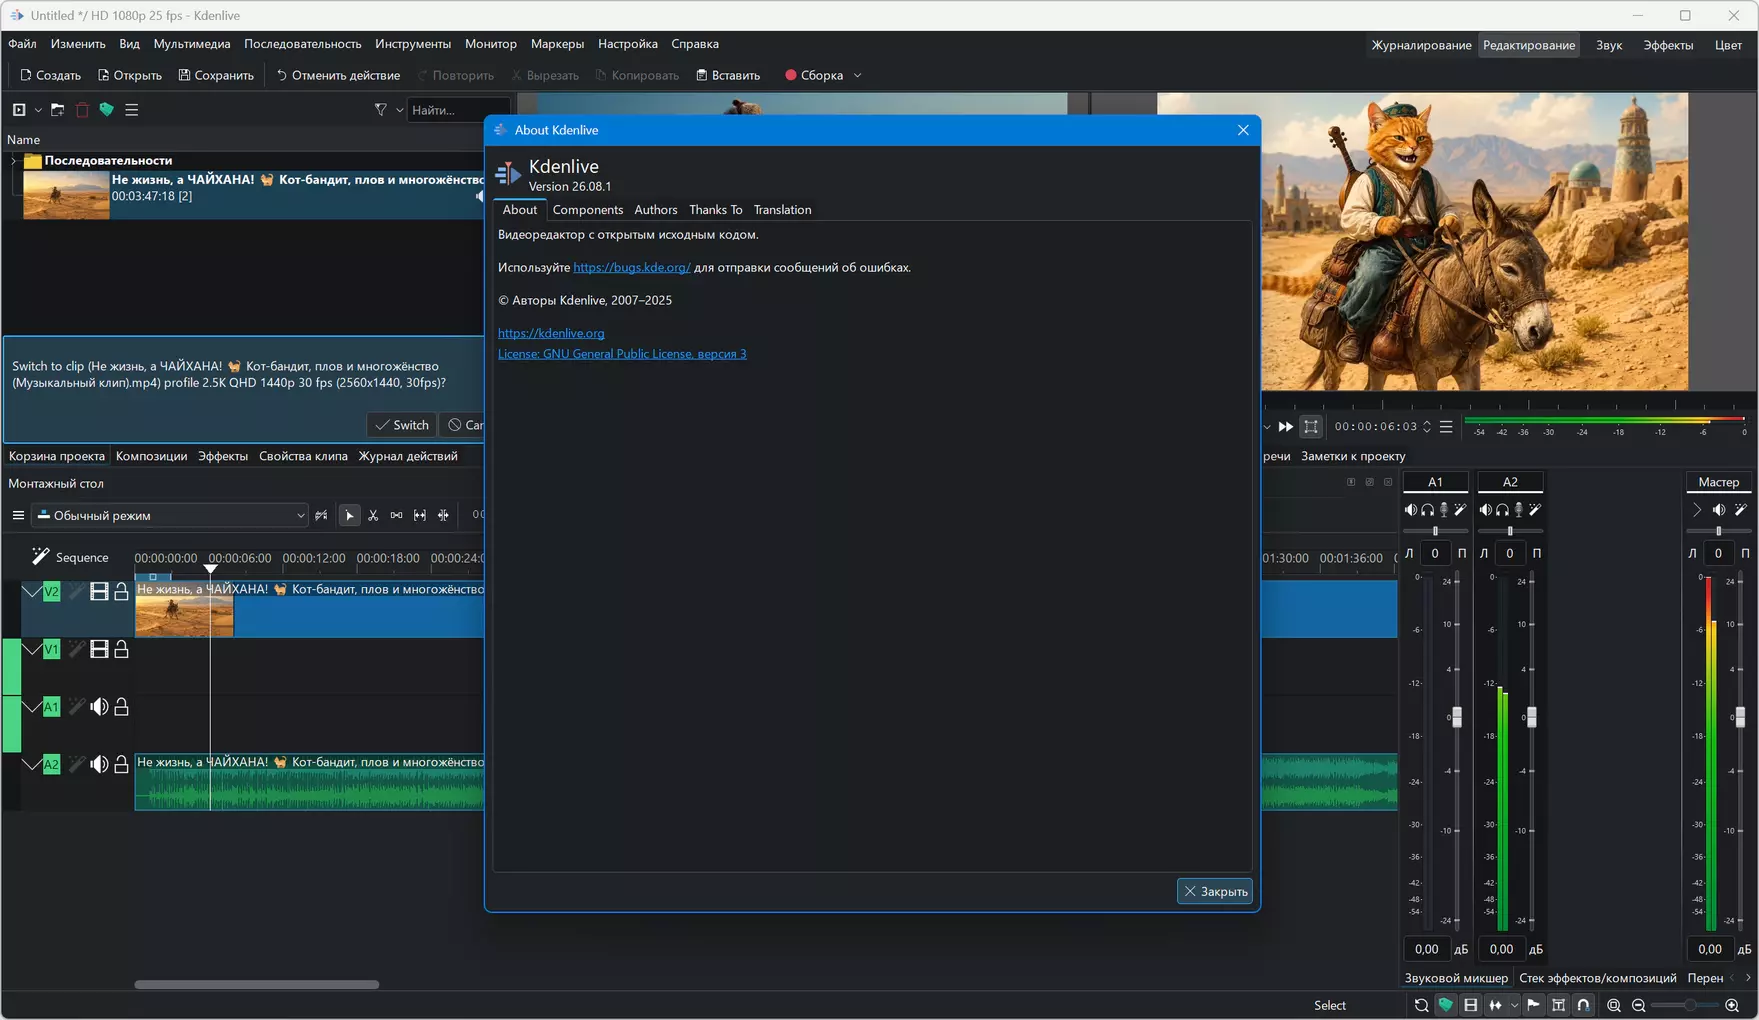Click the filter funnel icon in project bin

380,110
